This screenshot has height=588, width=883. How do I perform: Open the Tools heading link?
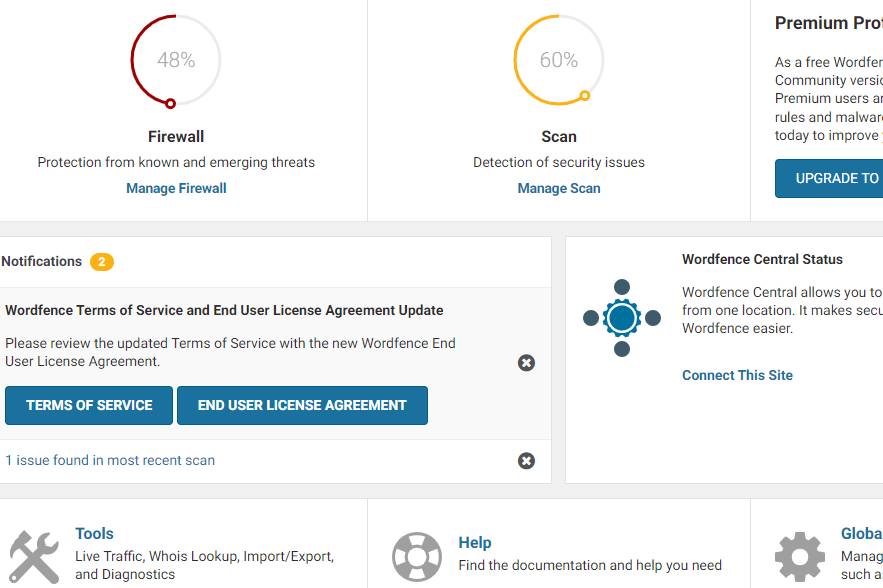(95, 533)
